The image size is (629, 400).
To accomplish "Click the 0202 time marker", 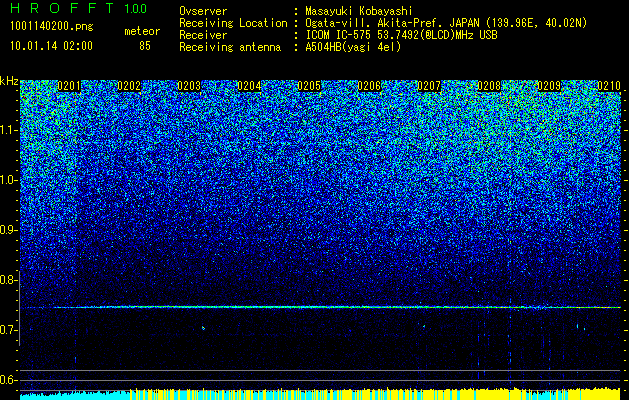I will (x=129, y=86).
